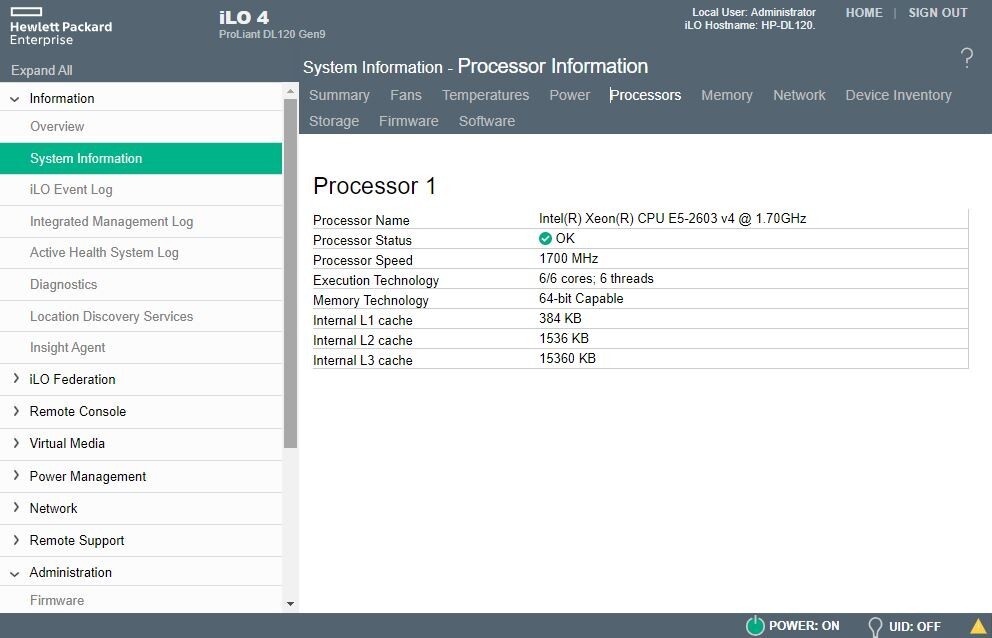Image resolution: width=992 pixels, height=638 pixels.
Task: Click the 6/6 cores; 6 threads value
Action: pyautogui.click(x=596, y=278)
